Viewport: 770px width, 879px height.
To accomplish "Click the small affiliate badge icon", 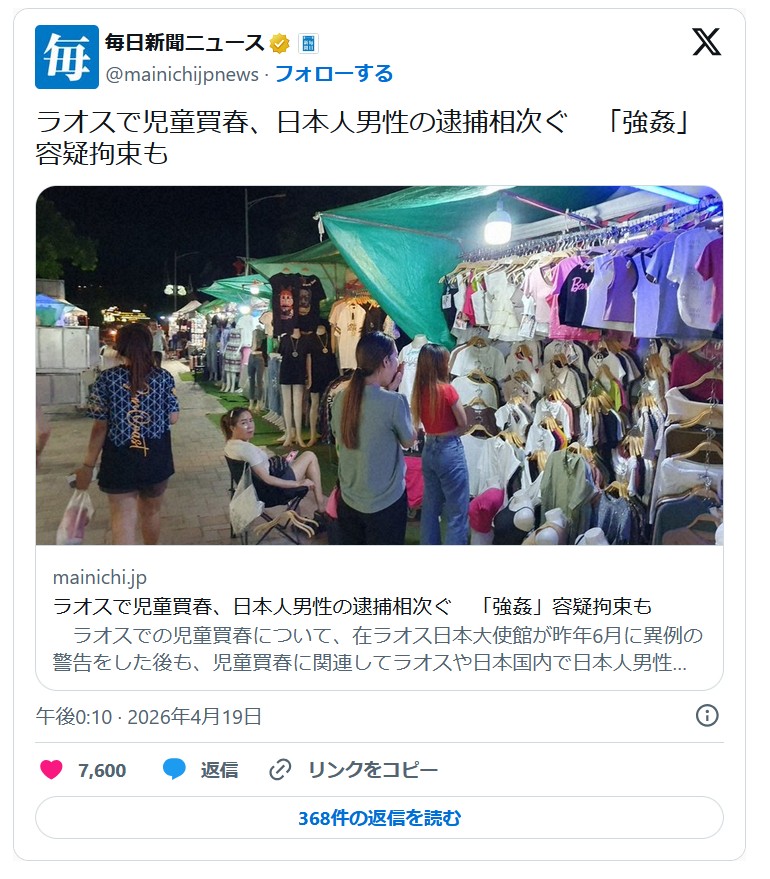I will [x=308, y=43].
